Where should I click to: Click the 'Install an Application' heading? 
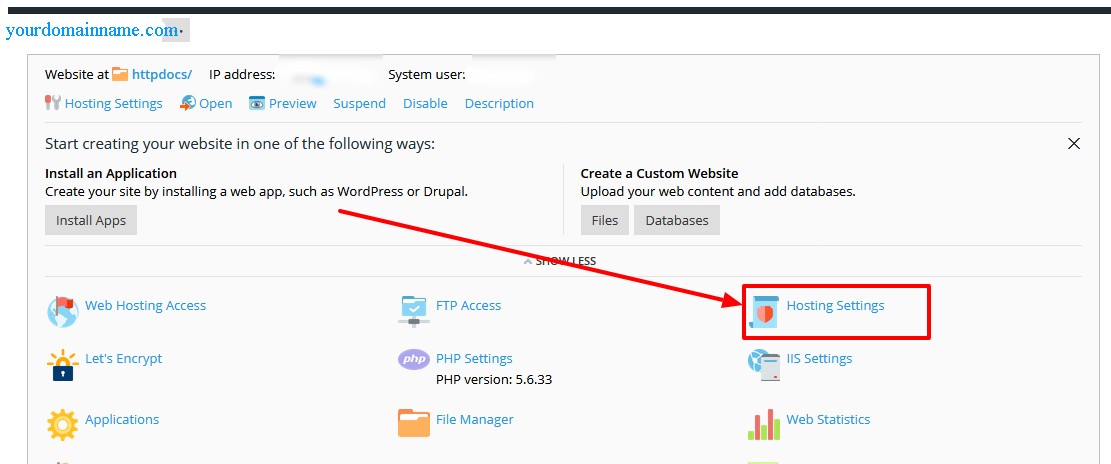(111, 173)
